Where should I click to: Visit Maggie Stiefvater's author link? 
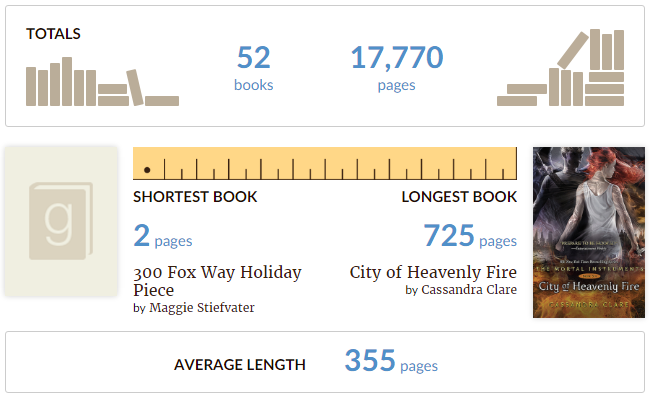(x=202, y=308)
